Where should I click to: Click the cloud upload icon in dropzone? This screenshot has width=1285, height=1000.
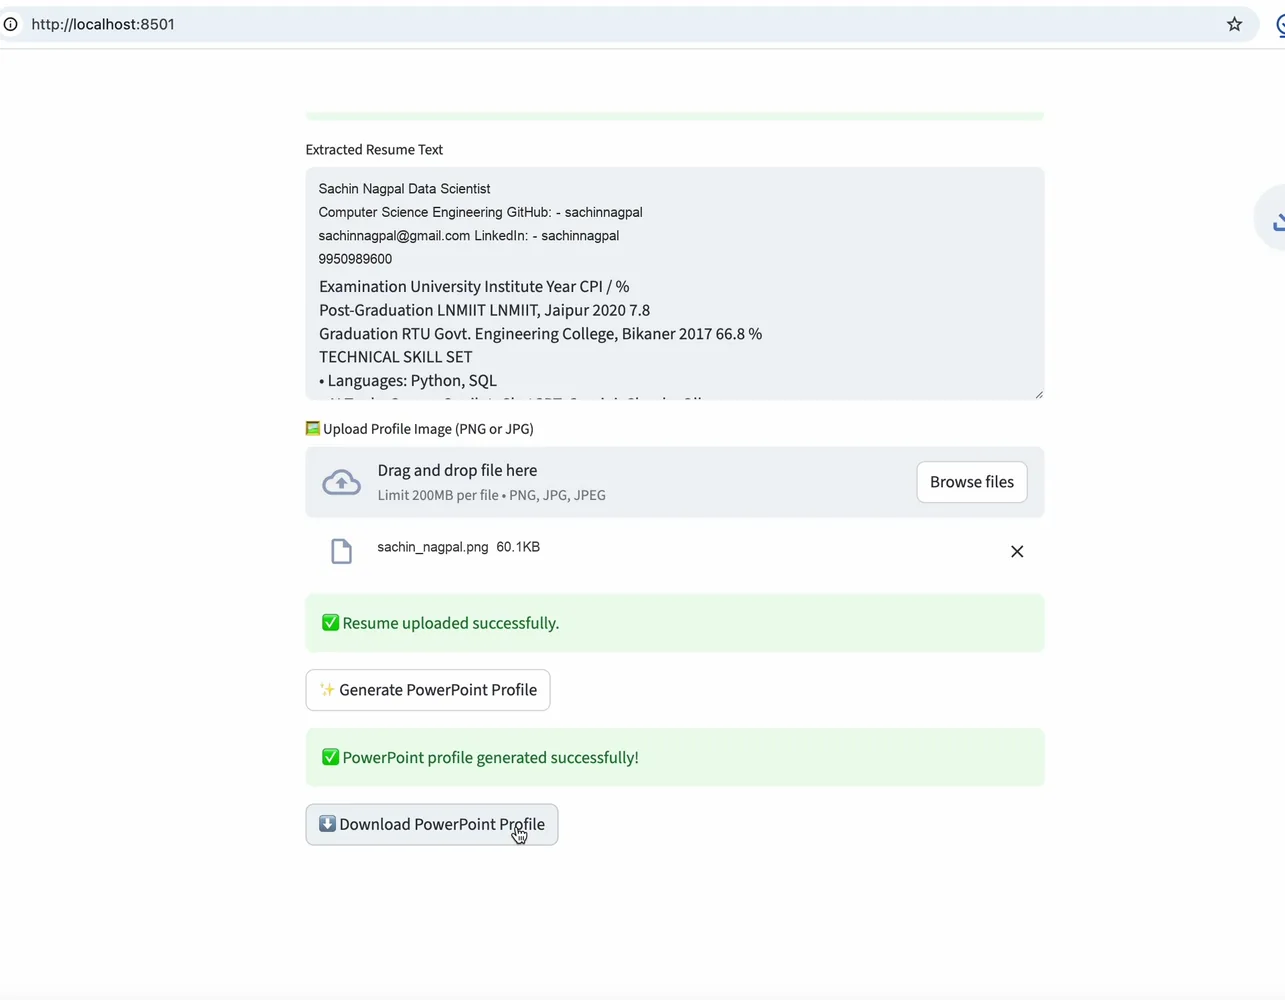tap(341, 482)
